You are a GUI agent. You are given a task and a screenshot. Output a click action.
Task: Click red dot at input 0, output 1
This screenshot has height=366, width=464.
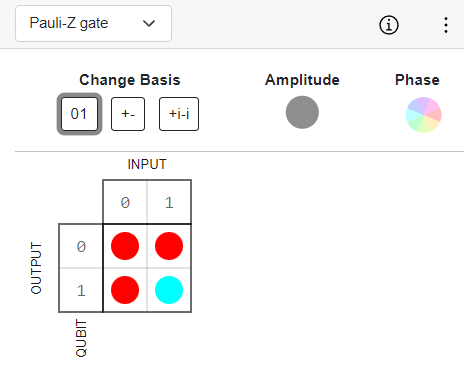pos(125,290)
